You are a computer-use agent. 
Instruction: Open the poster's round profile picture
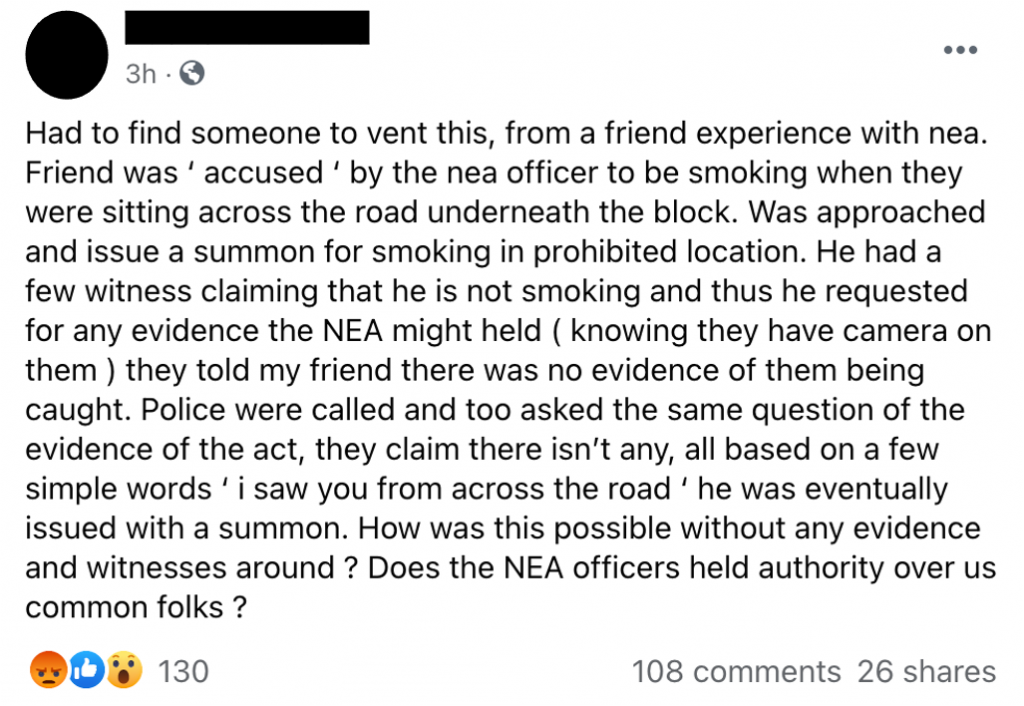[67, 55]
